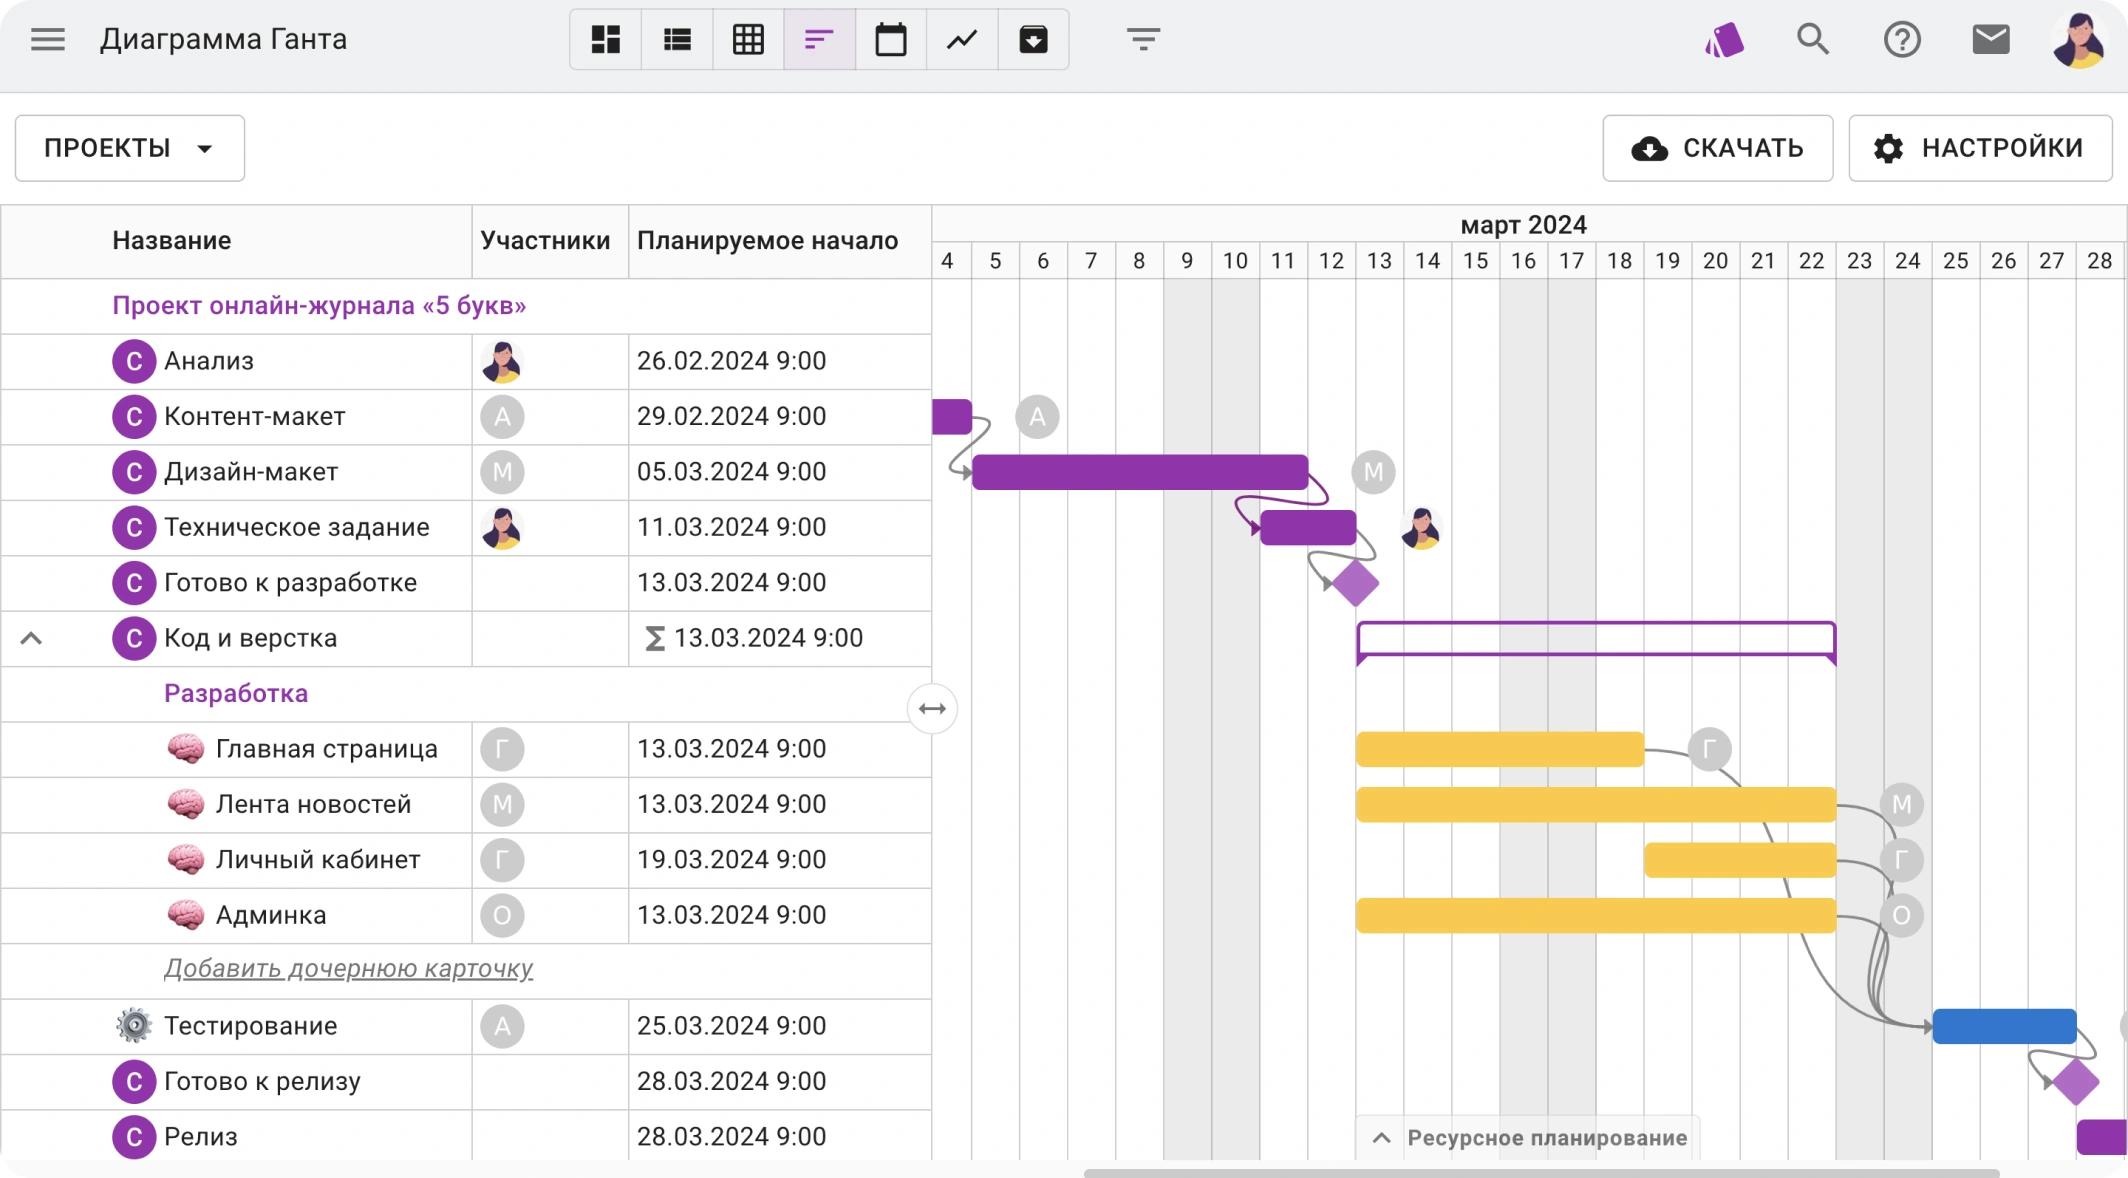
Task: Switch to the table grid view
Action: 748,40
